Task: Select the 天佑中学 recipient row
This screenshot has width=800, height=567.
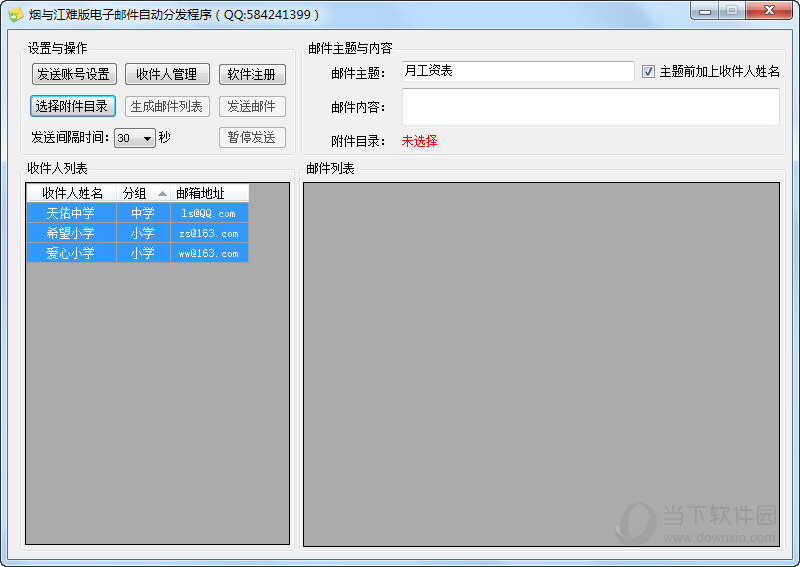Action: [137, 213]
